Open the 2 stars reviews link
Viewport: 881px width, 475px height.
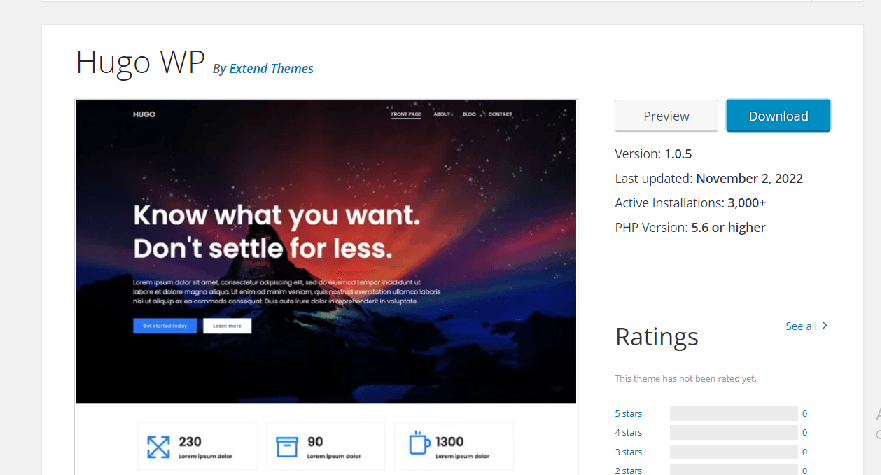pos(628,471)
